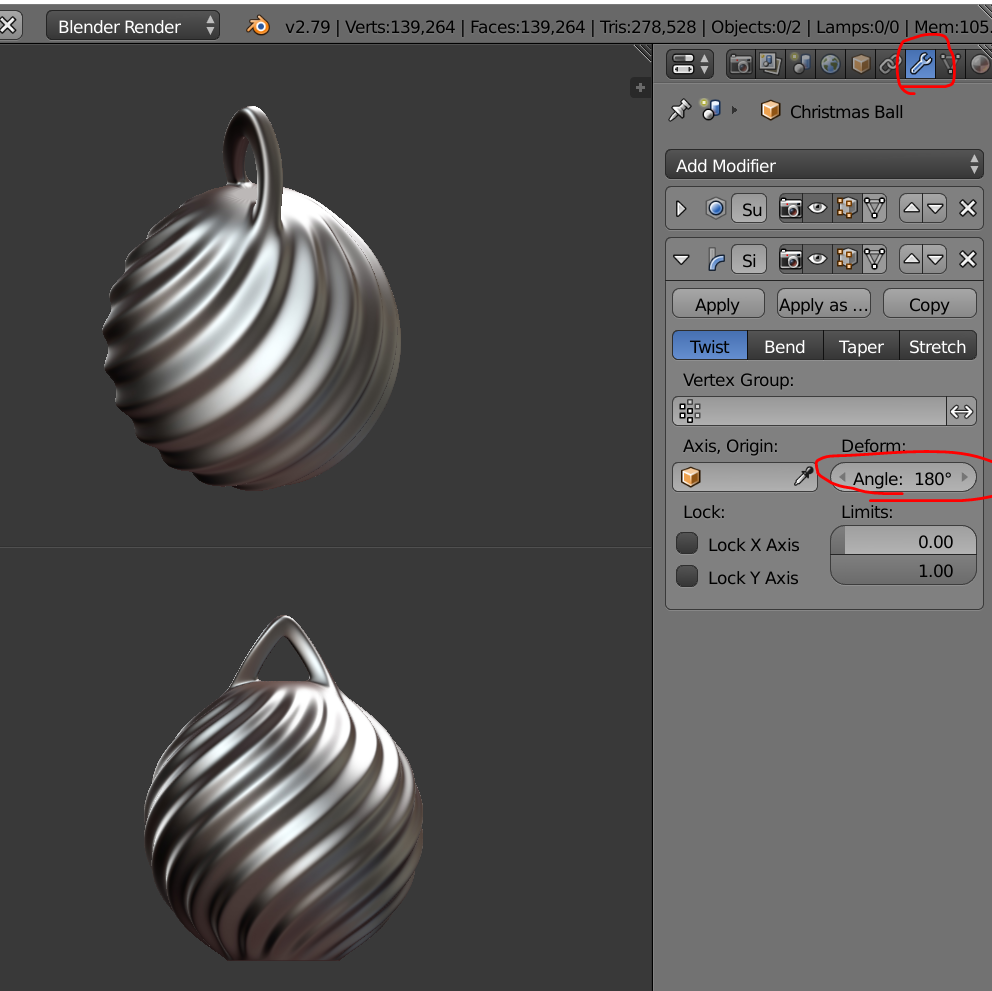Click the Blender logo in the header

pos(258,26)
